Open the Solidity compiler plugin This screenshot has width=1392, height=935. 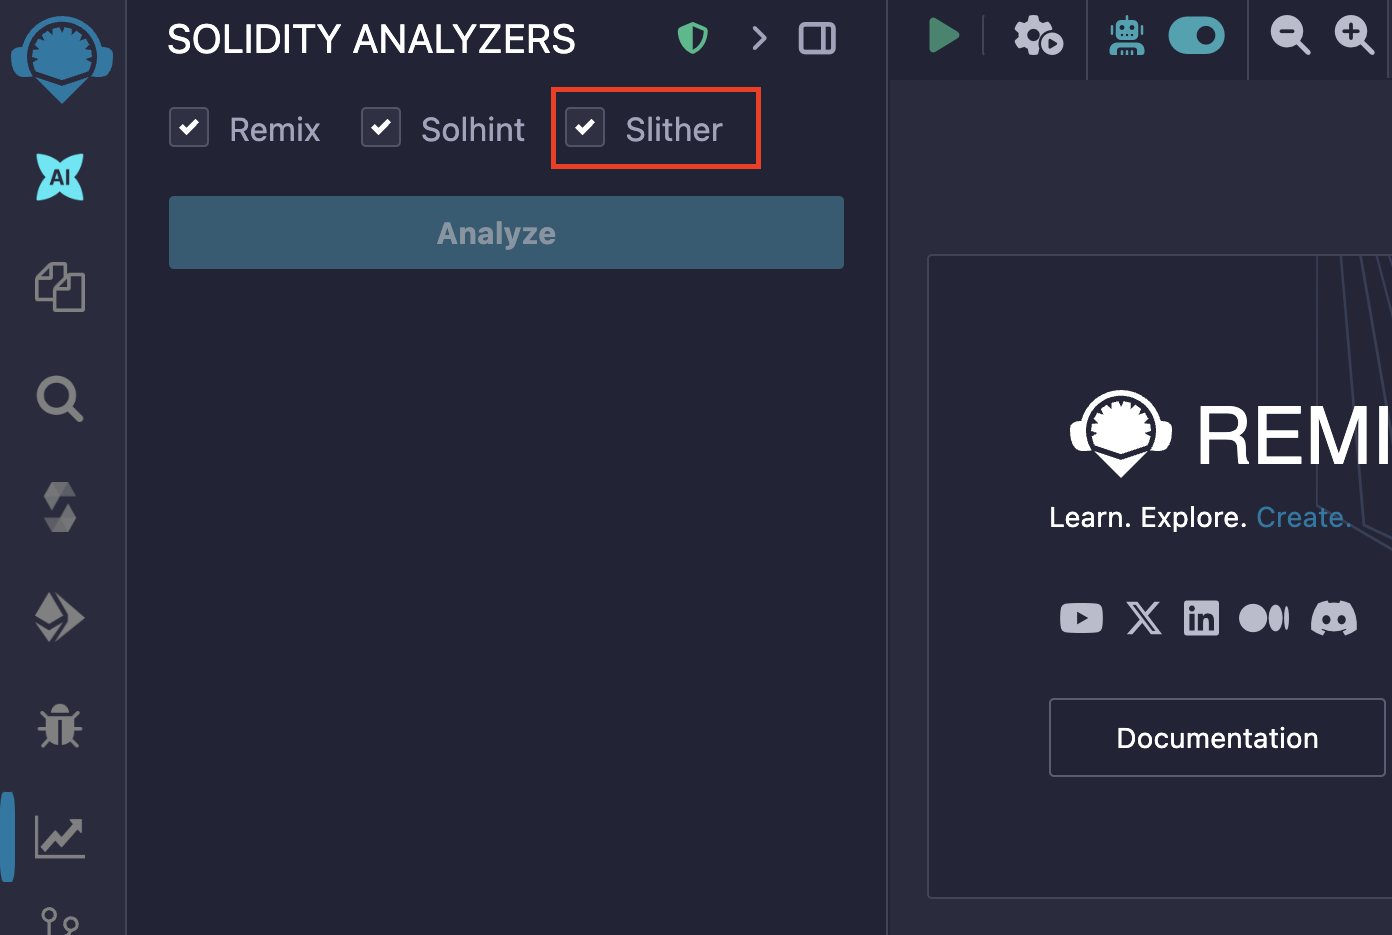pyautogui.click(x=60, y=507)
